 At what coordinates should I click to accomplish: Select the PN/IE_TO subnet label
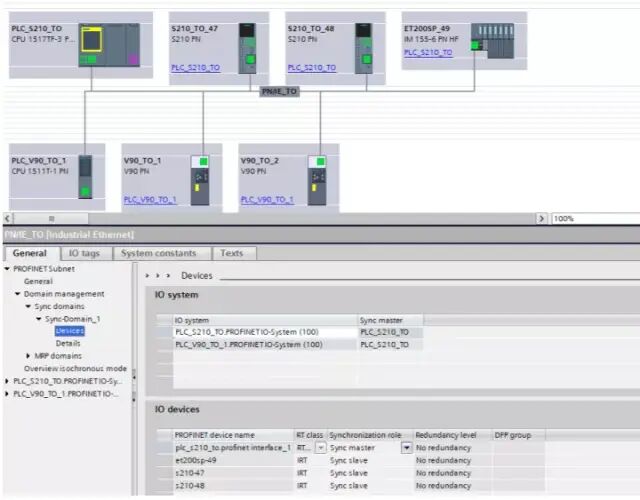(280, 91)
